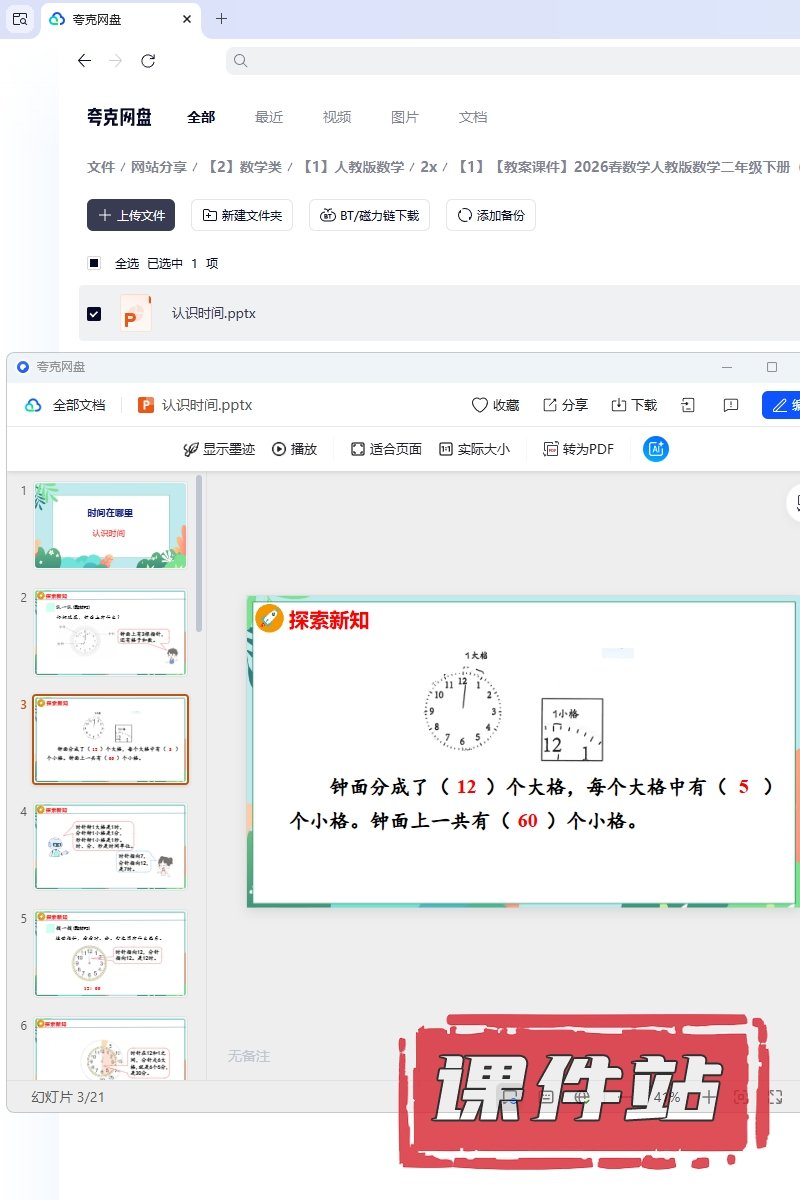Viewport: 800px width, 1200px height.
Task: Click the 分享 share icon
Action: click(x=550, y=405)
